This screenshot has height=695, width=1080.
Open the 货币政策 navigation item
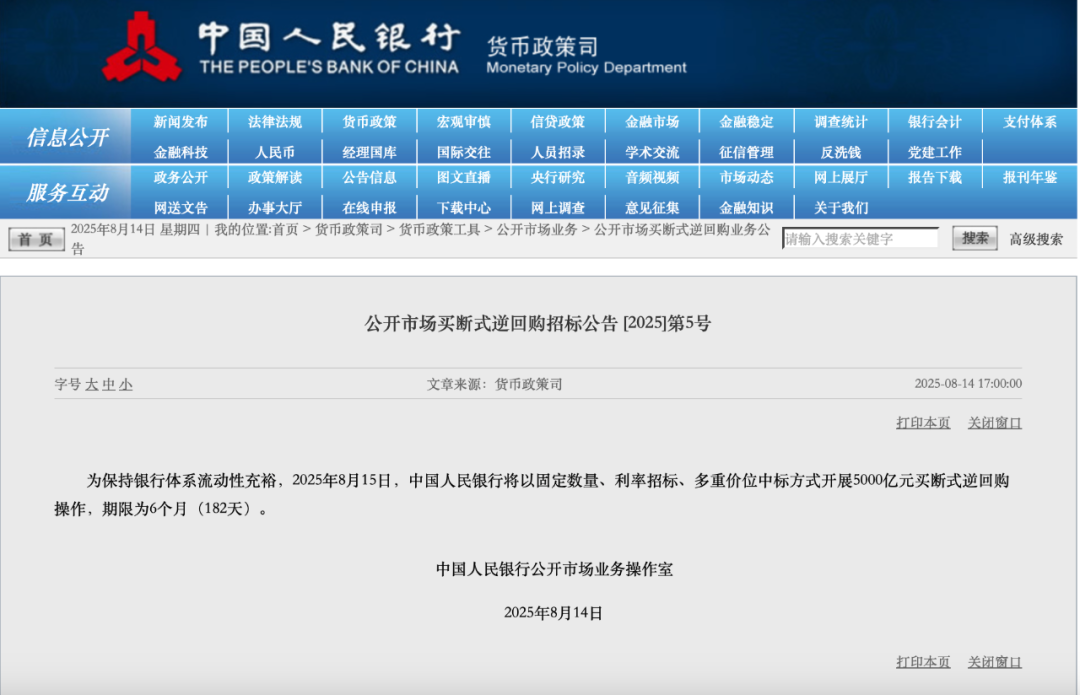coord(369,122)
